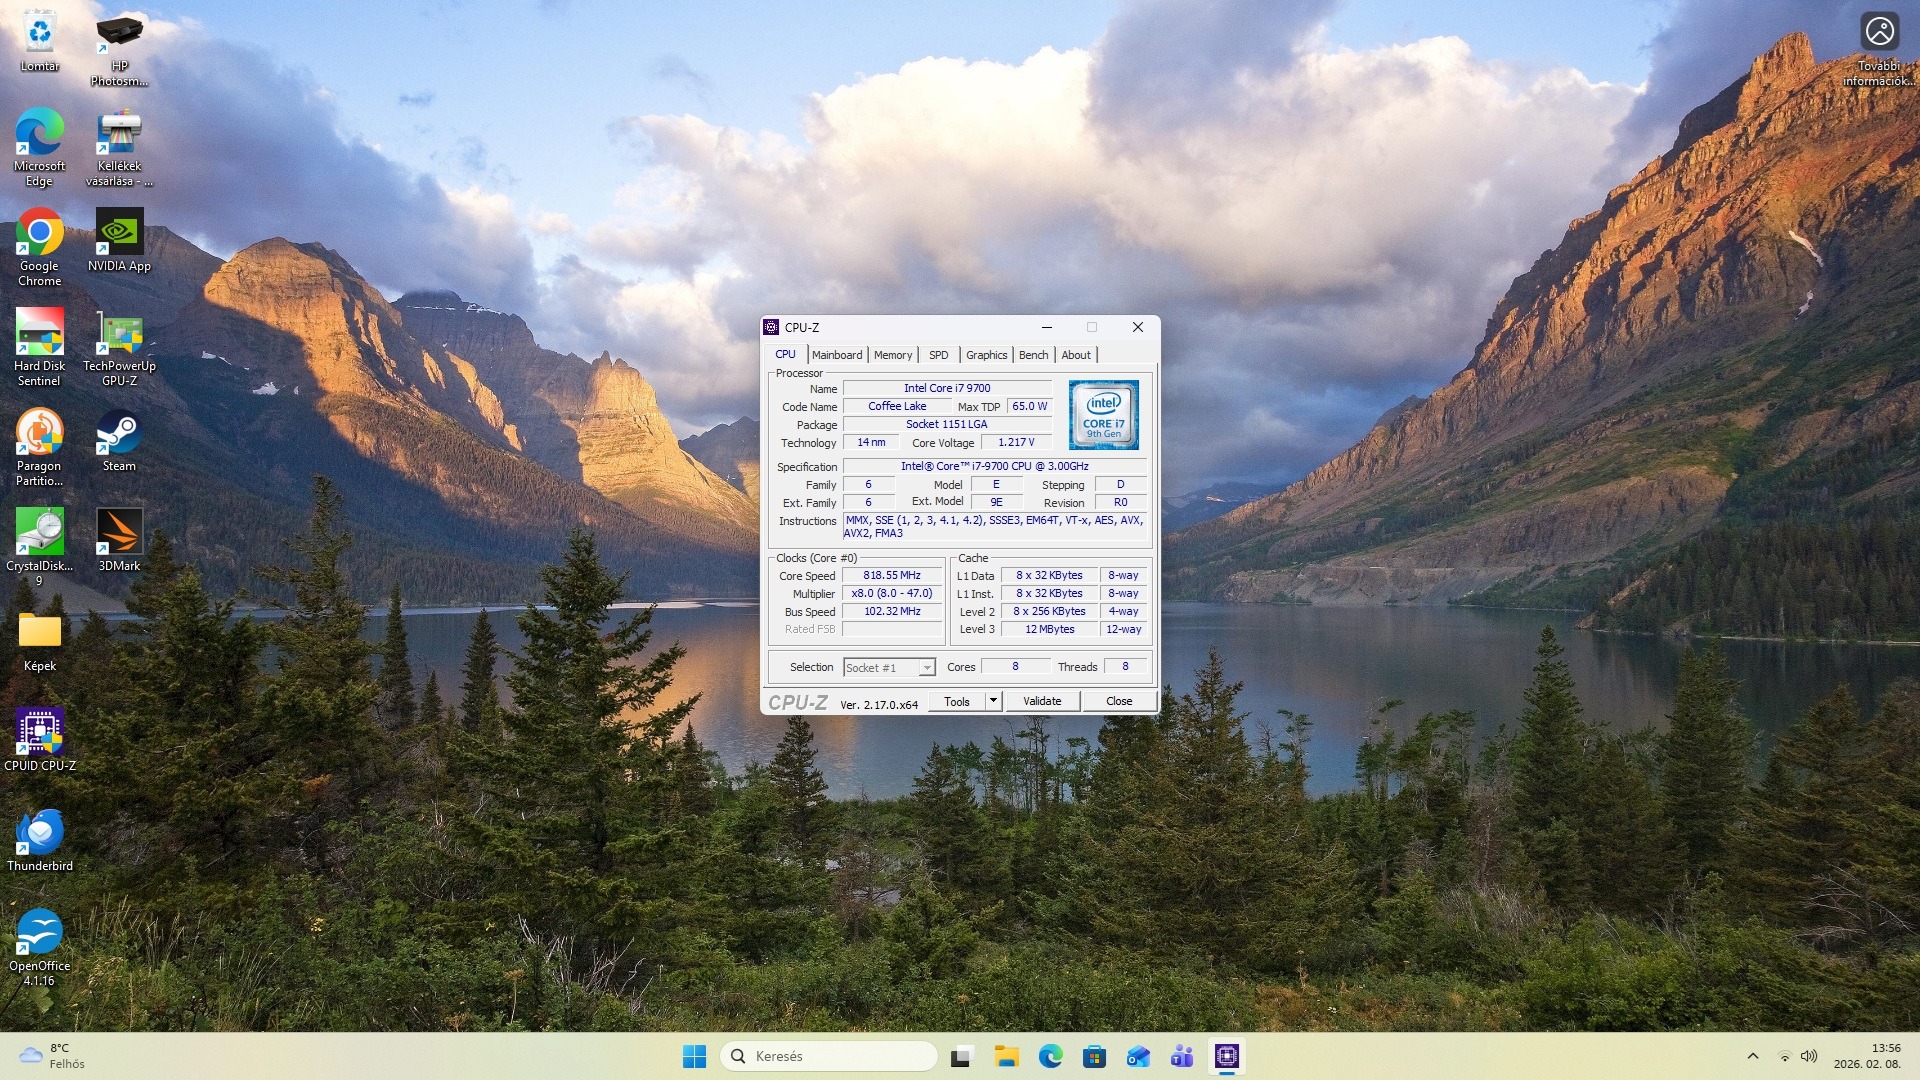1920x1080 pixels.
Task: Open the Paragon Partition desktop icon
Action: 39,436
